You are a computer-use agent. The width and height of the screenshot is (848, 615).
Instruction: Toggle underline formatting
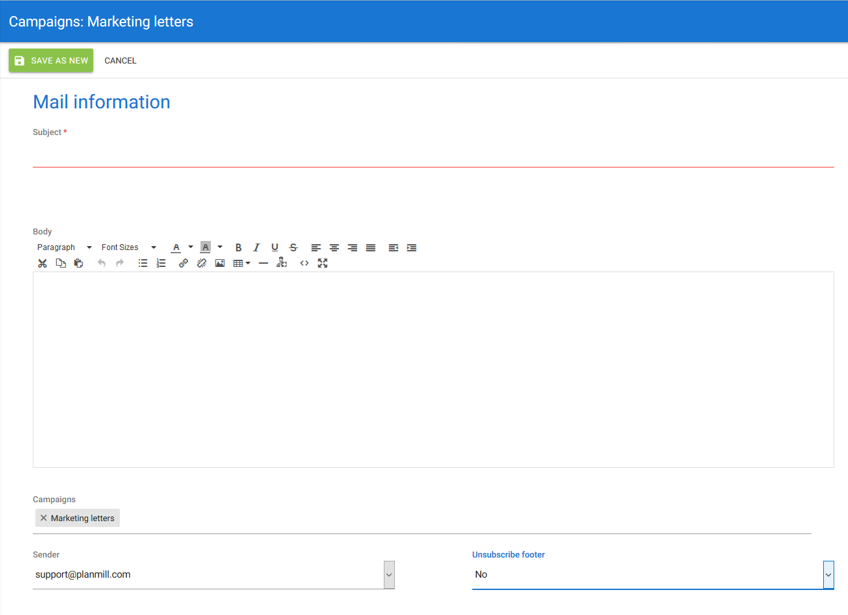(275, 248)
